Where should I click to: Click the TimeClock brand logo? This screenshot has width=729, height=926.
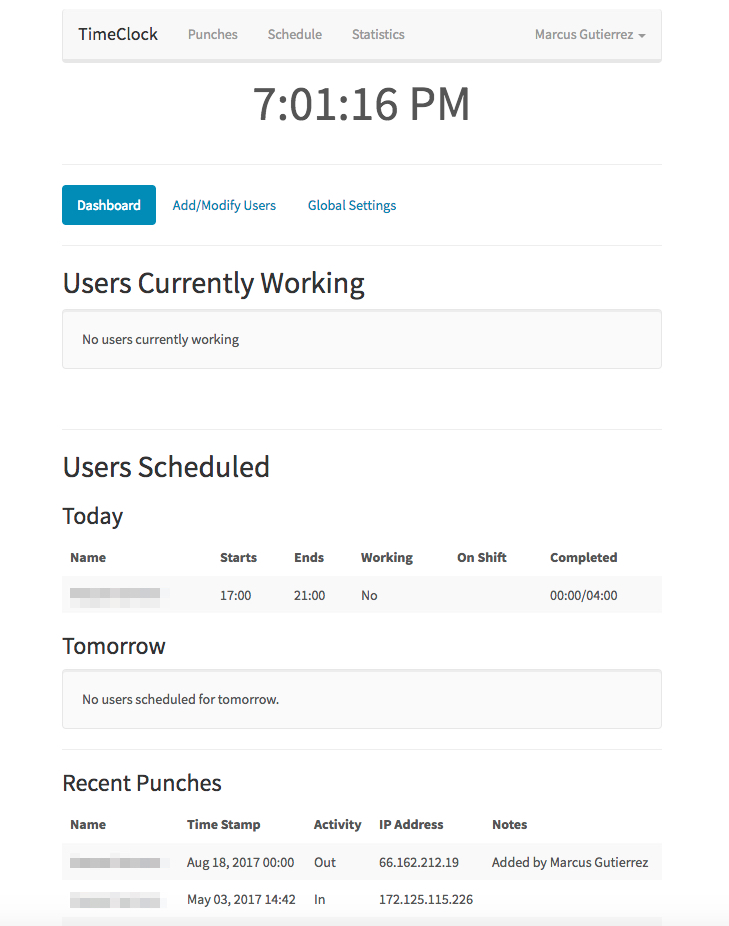coord(117,33)
